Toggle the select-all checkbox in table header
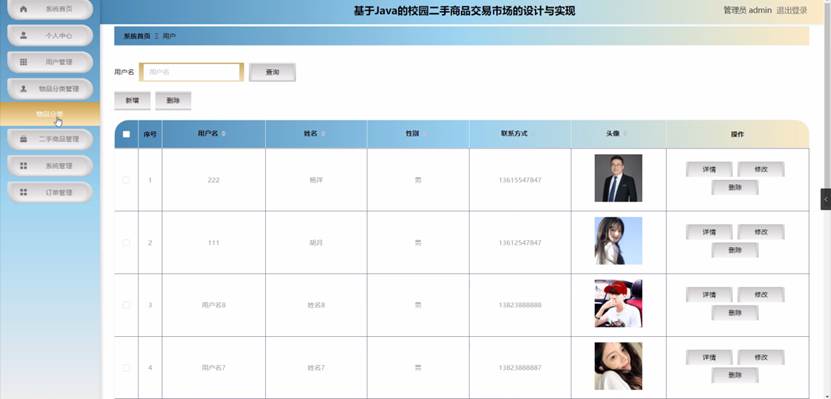Viewport: 831px width, 399px height. pos(126,134)
